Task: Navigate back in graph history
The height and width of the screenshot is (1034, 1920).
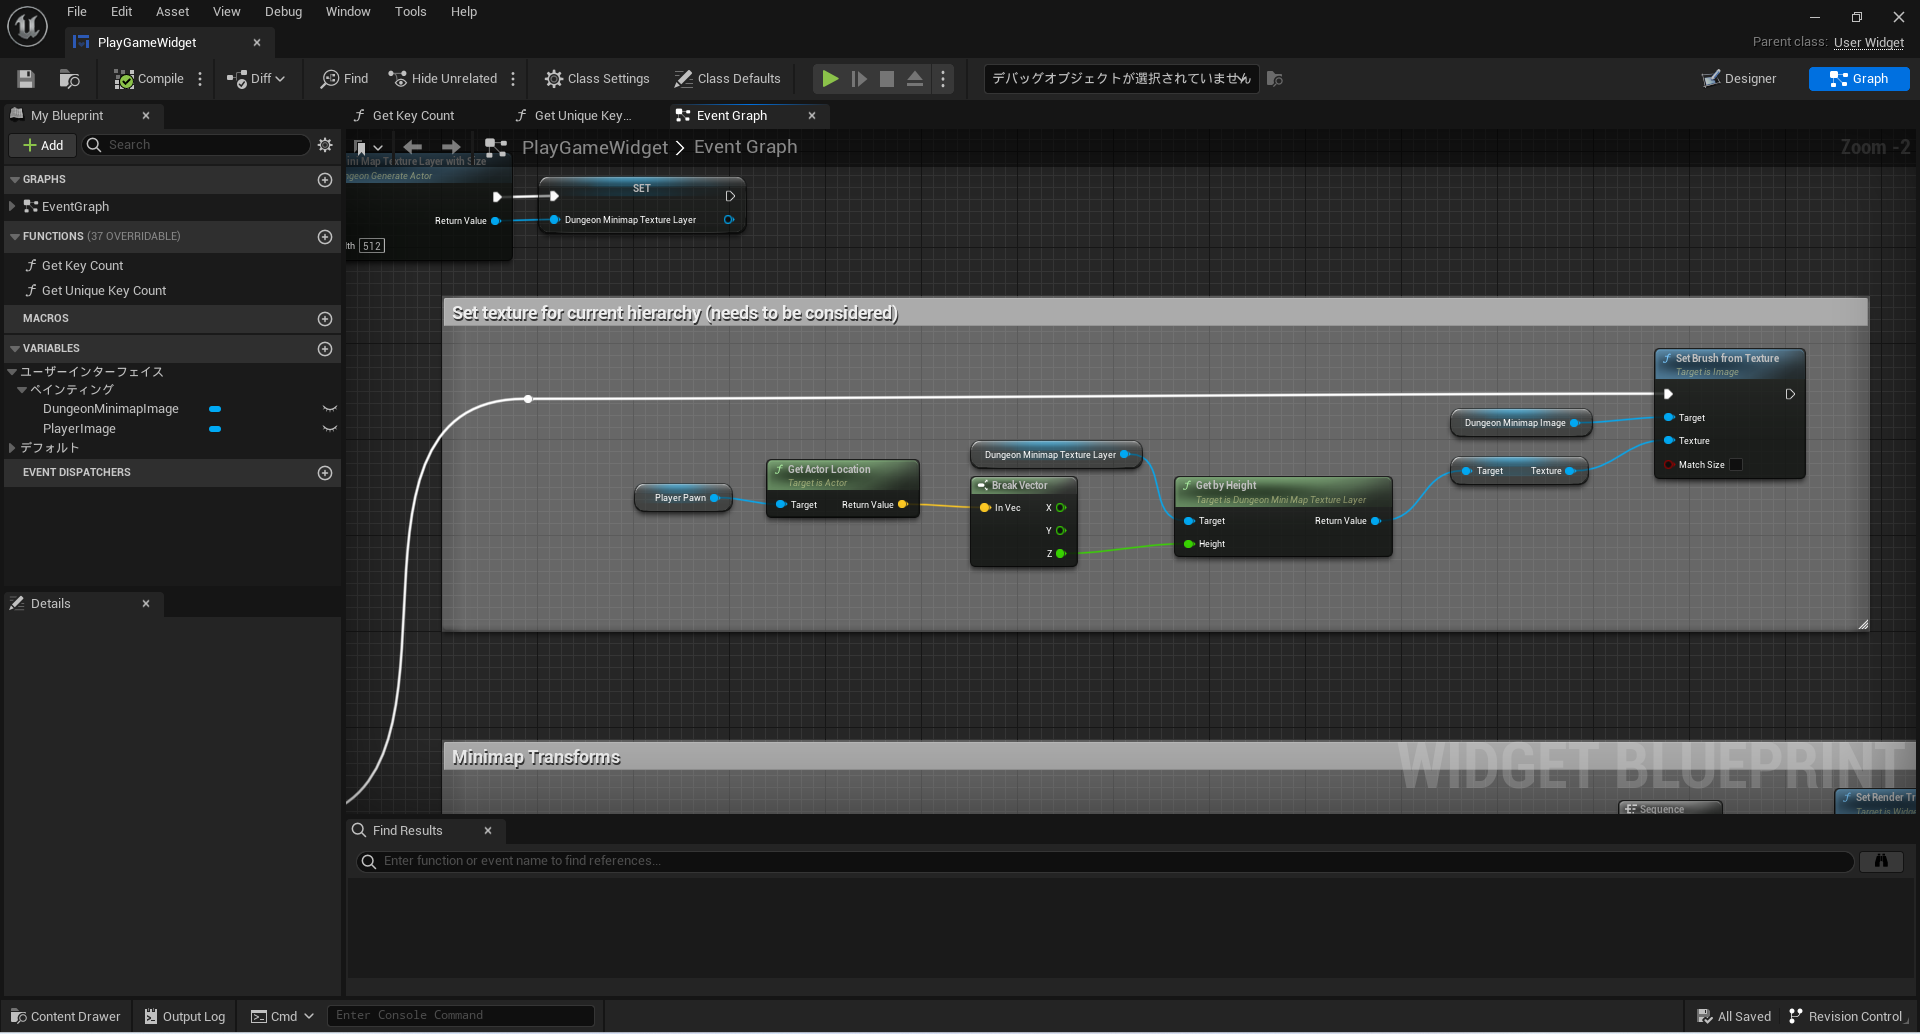Action: pos(412,147)
